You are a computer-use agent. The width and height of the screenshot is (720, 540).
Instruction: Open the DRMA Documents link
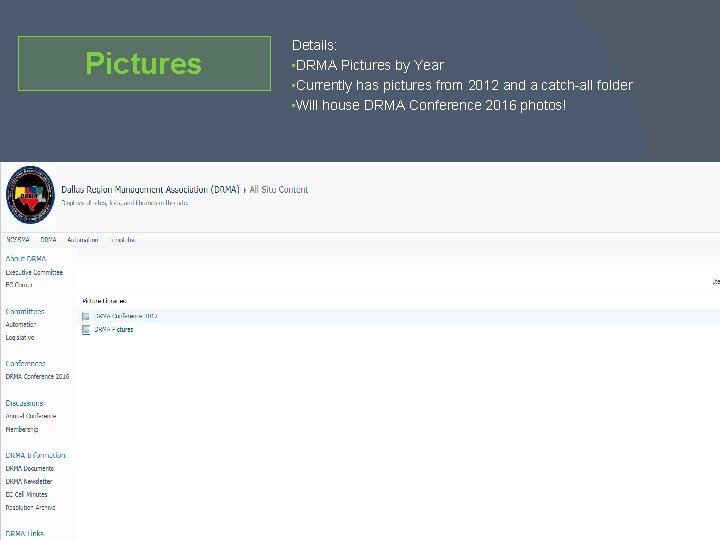tap(29, 468)
